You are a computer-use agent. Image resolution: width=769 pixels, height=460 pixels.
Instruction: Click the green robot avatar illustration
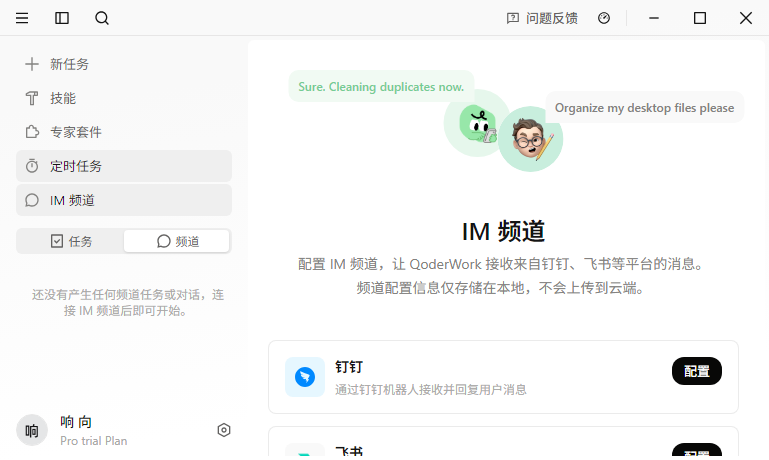point(476,124)
